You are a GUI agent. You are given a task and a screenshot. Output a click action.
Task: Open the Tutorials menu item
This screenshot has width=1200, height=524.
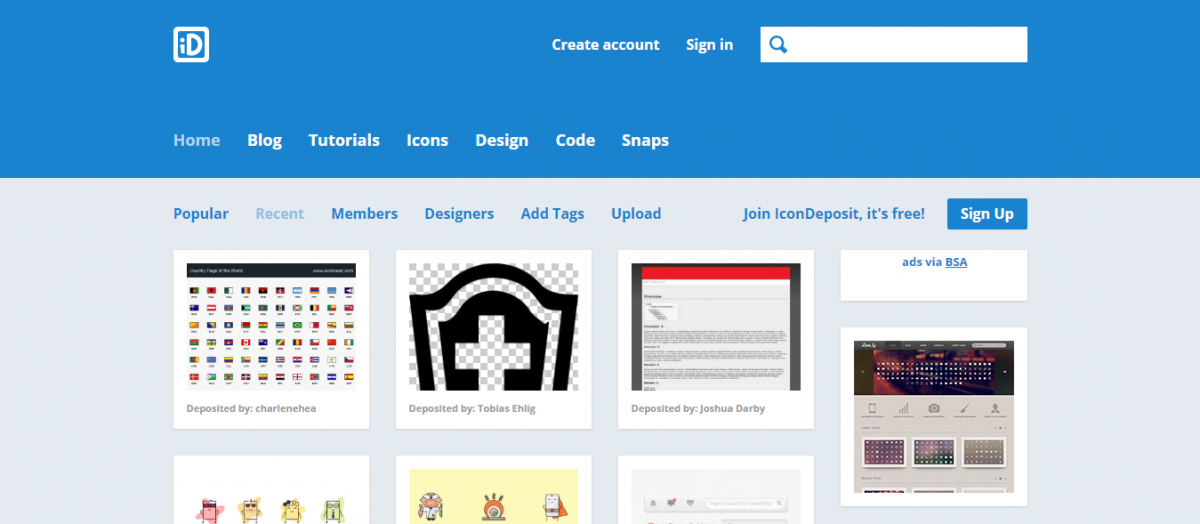344,140
